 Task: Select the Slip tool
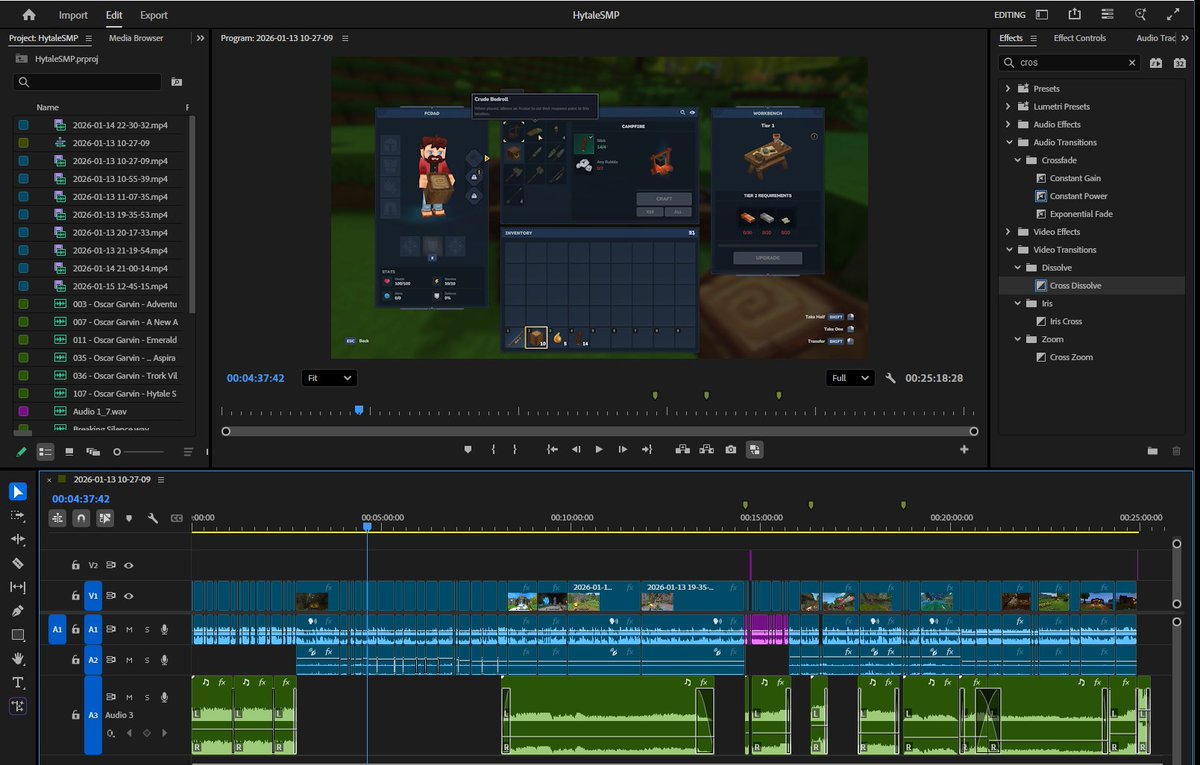18,587
